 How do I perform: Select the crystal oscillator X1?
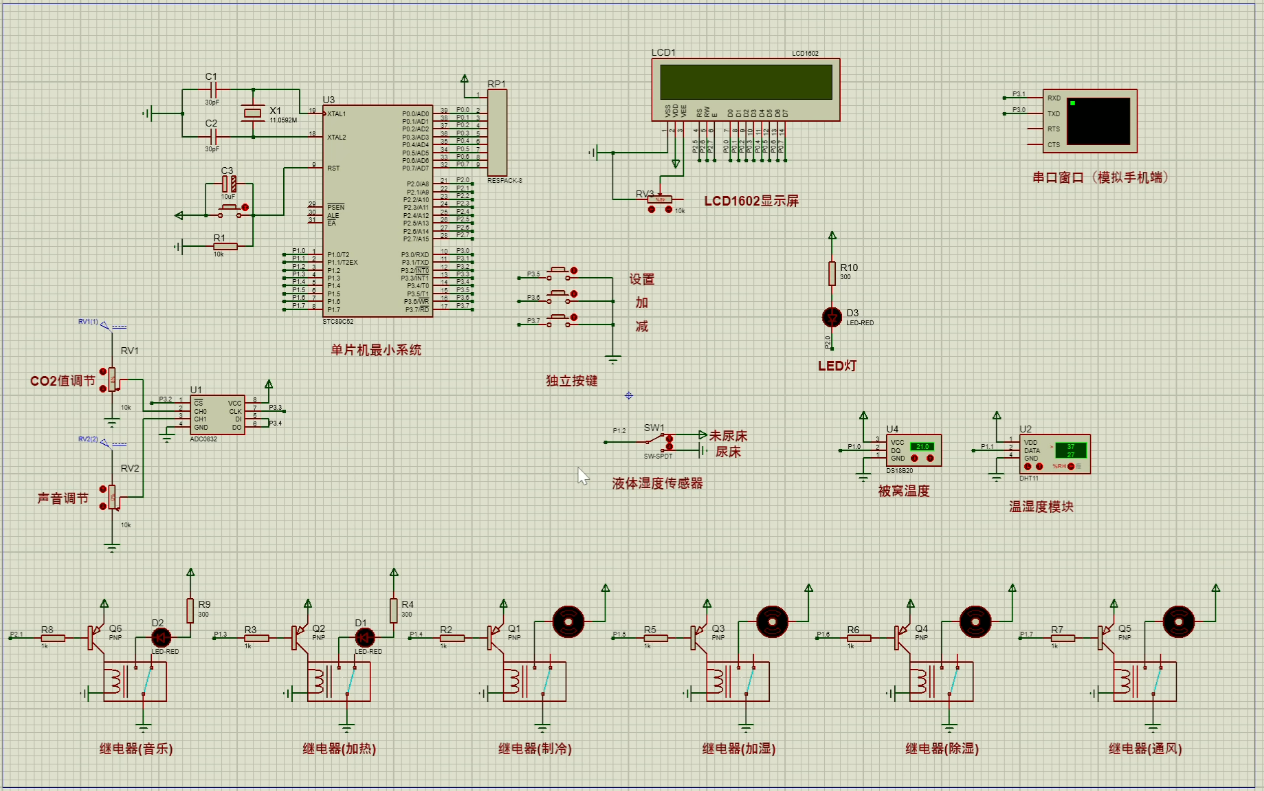tap(252, 114)
